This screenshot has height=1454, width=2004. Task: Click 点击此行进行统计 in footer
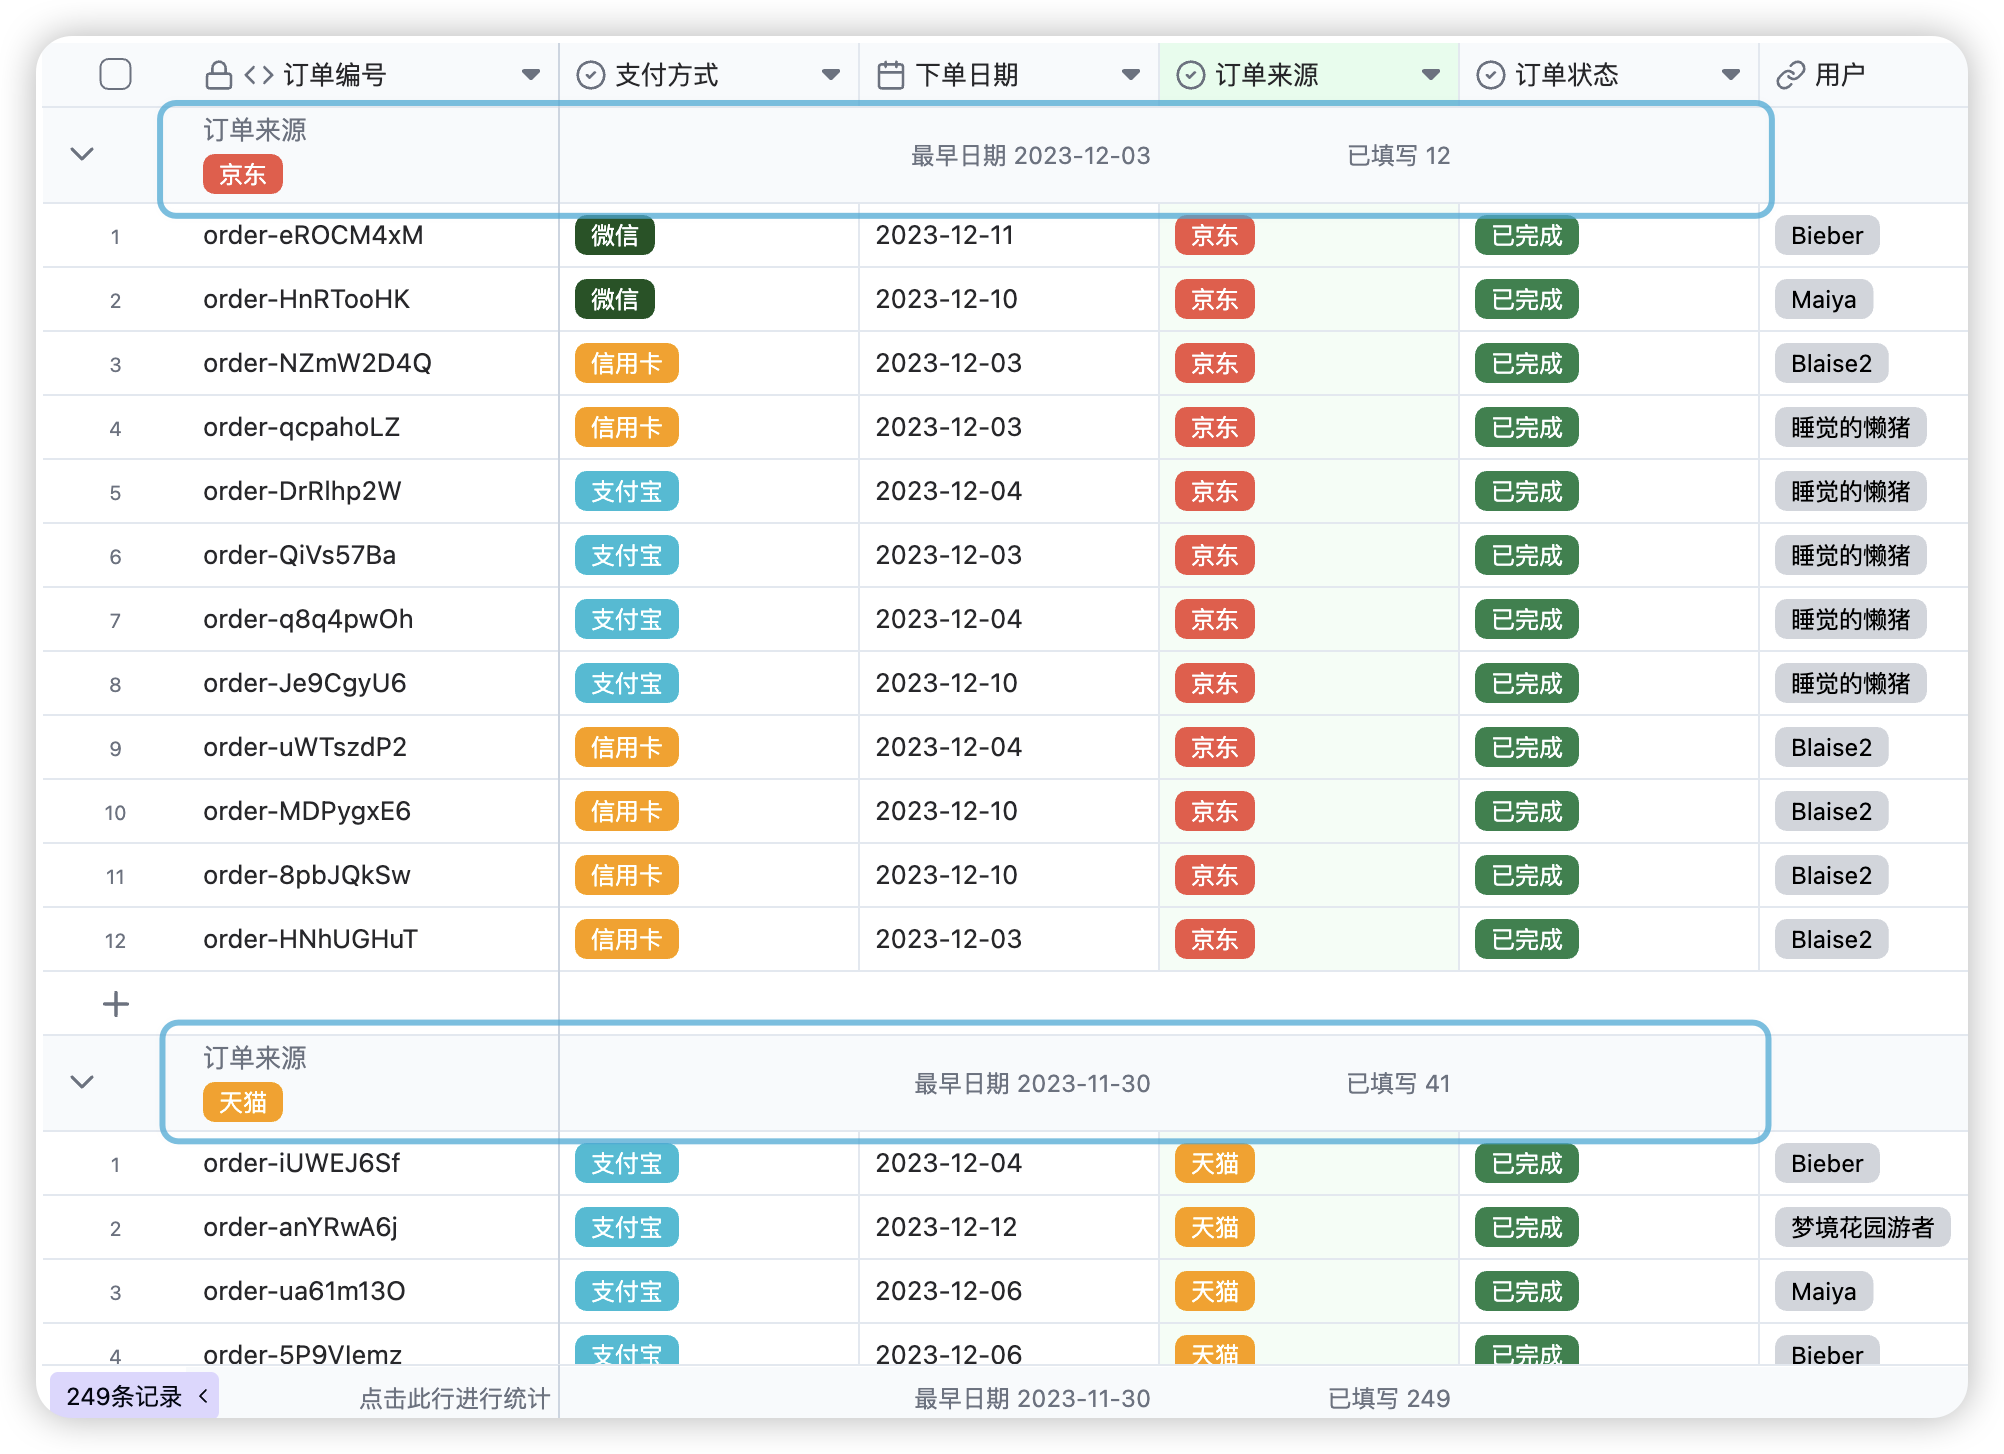click(454, 1398)
